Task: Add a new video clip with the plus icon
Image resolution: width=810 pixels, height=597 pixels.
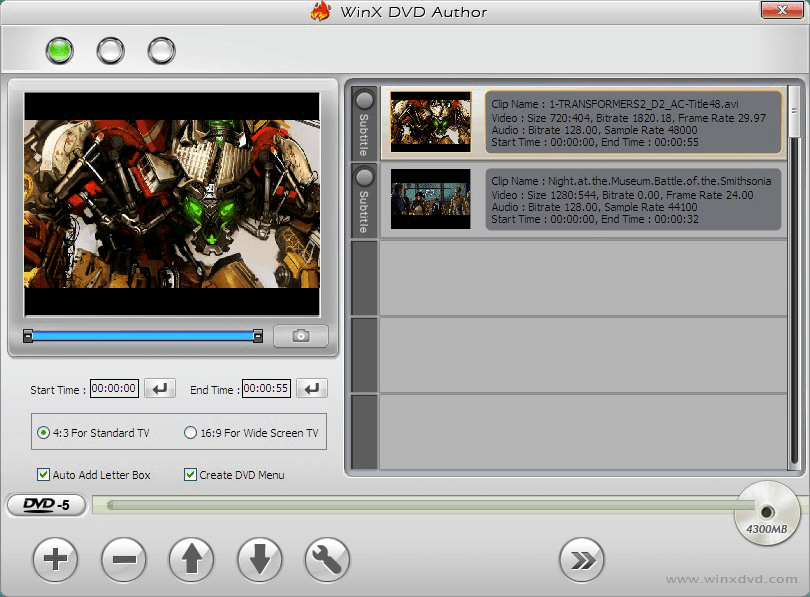Action: [55, 560]
